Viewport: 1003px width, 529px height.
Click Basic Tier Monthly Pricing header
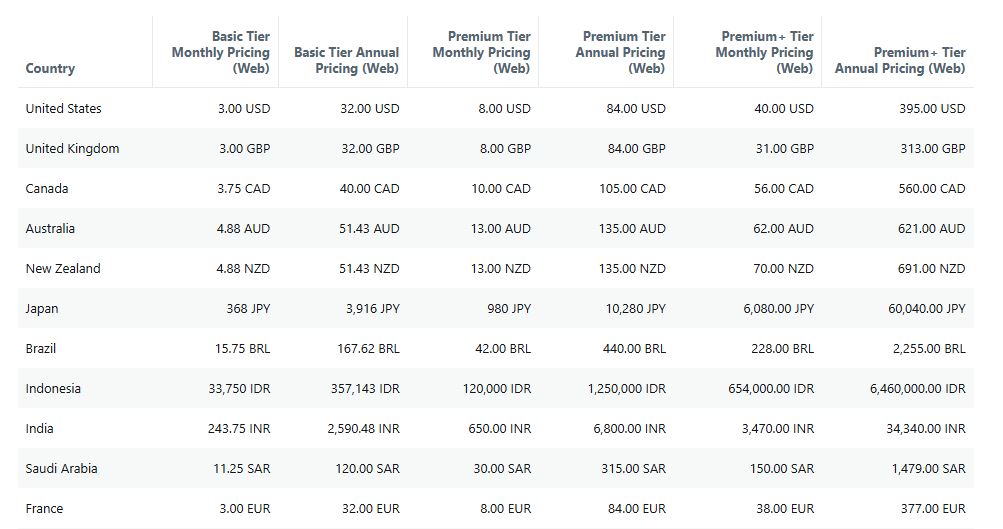click(x=220, y=52)
